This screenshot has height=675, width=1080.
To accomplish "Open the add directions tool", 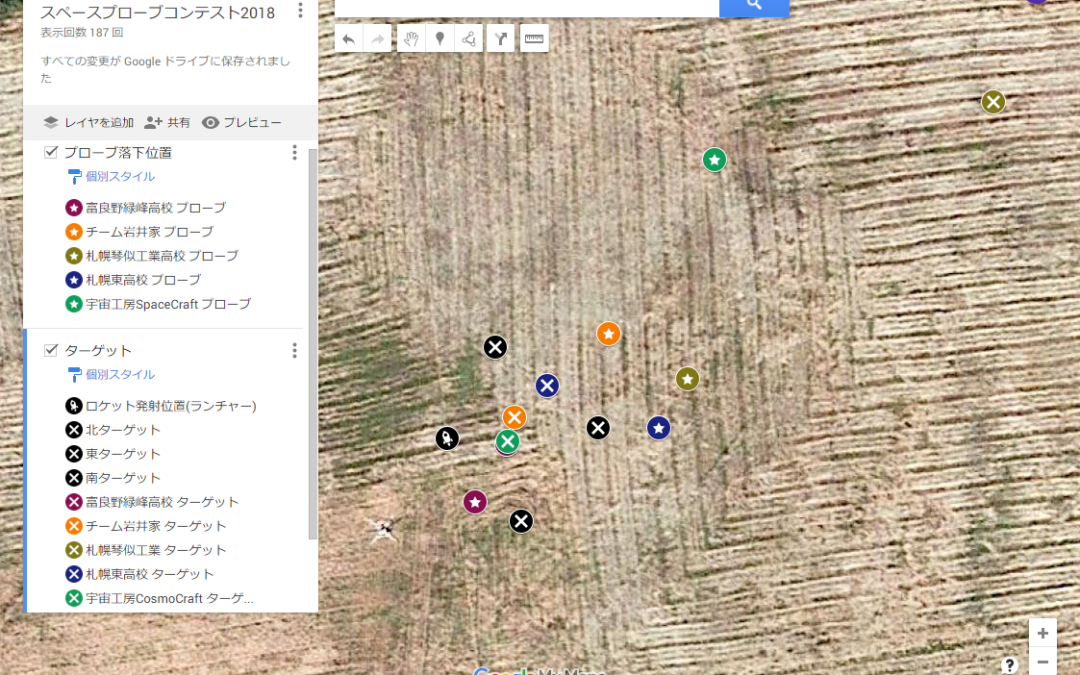I will 501,39.
